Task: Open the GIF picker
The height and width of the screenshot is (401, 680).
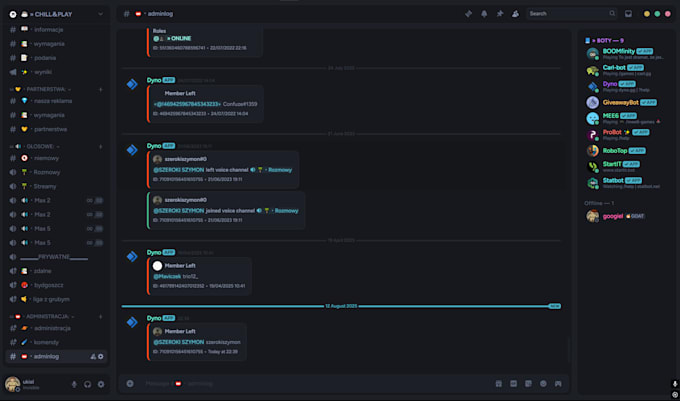Action: [513, 384]
